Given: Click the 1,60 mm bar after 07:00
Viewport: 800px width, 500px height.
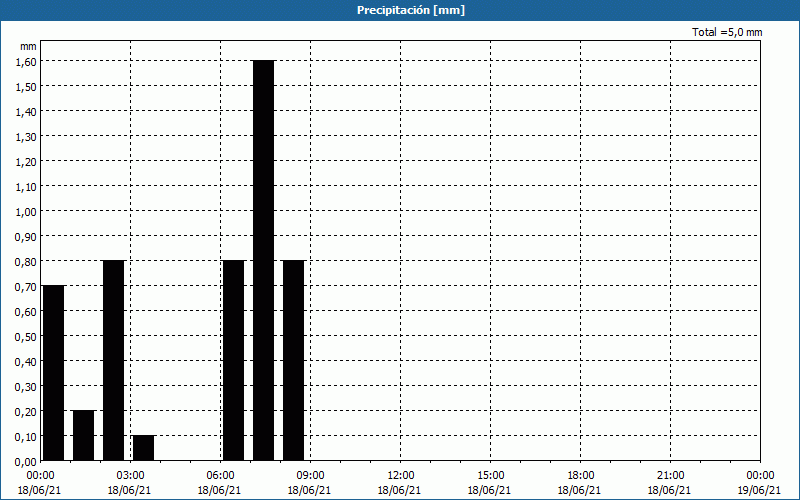Looking at the screenshot, I should click(x=263, y=260).
